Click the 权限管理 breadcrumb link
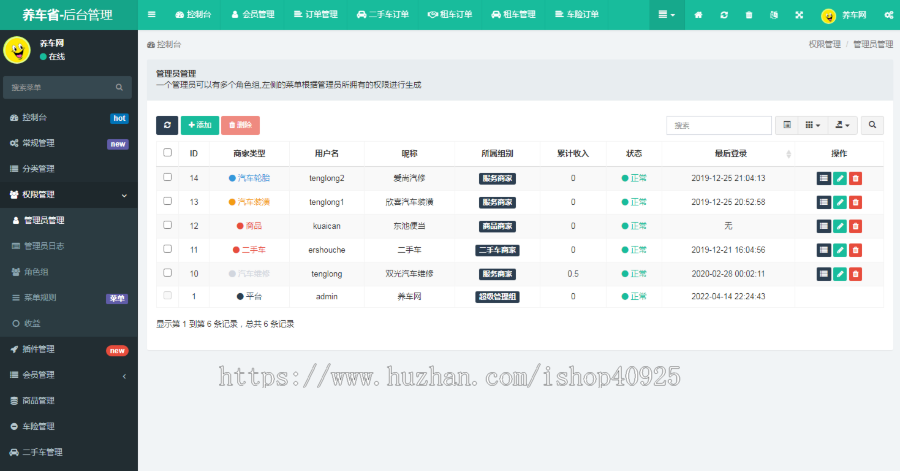This screenshot has width=900, height=471. click(x=825, y=44)
